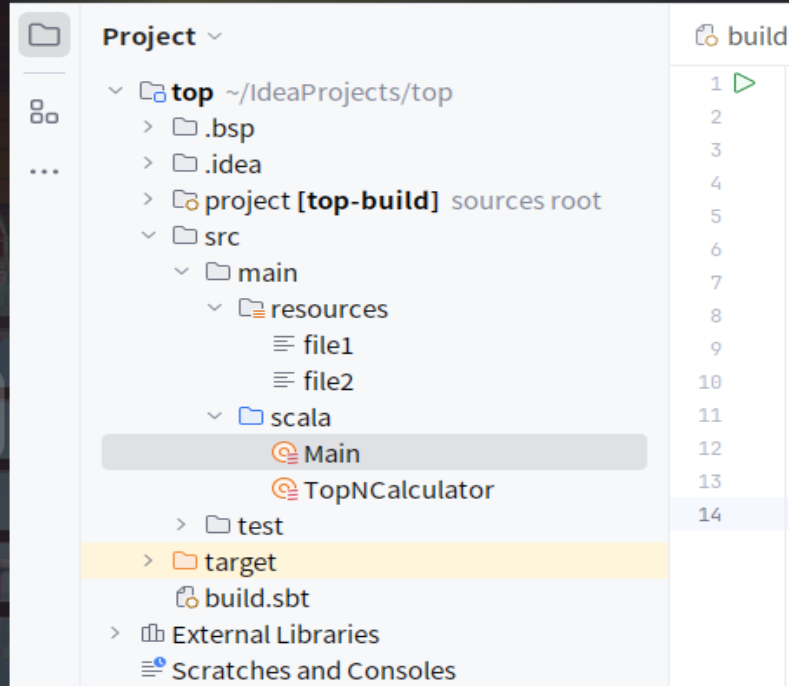Collapse the resources folder
Viewport: 789px width, 686px height.
tap(215, 307)
